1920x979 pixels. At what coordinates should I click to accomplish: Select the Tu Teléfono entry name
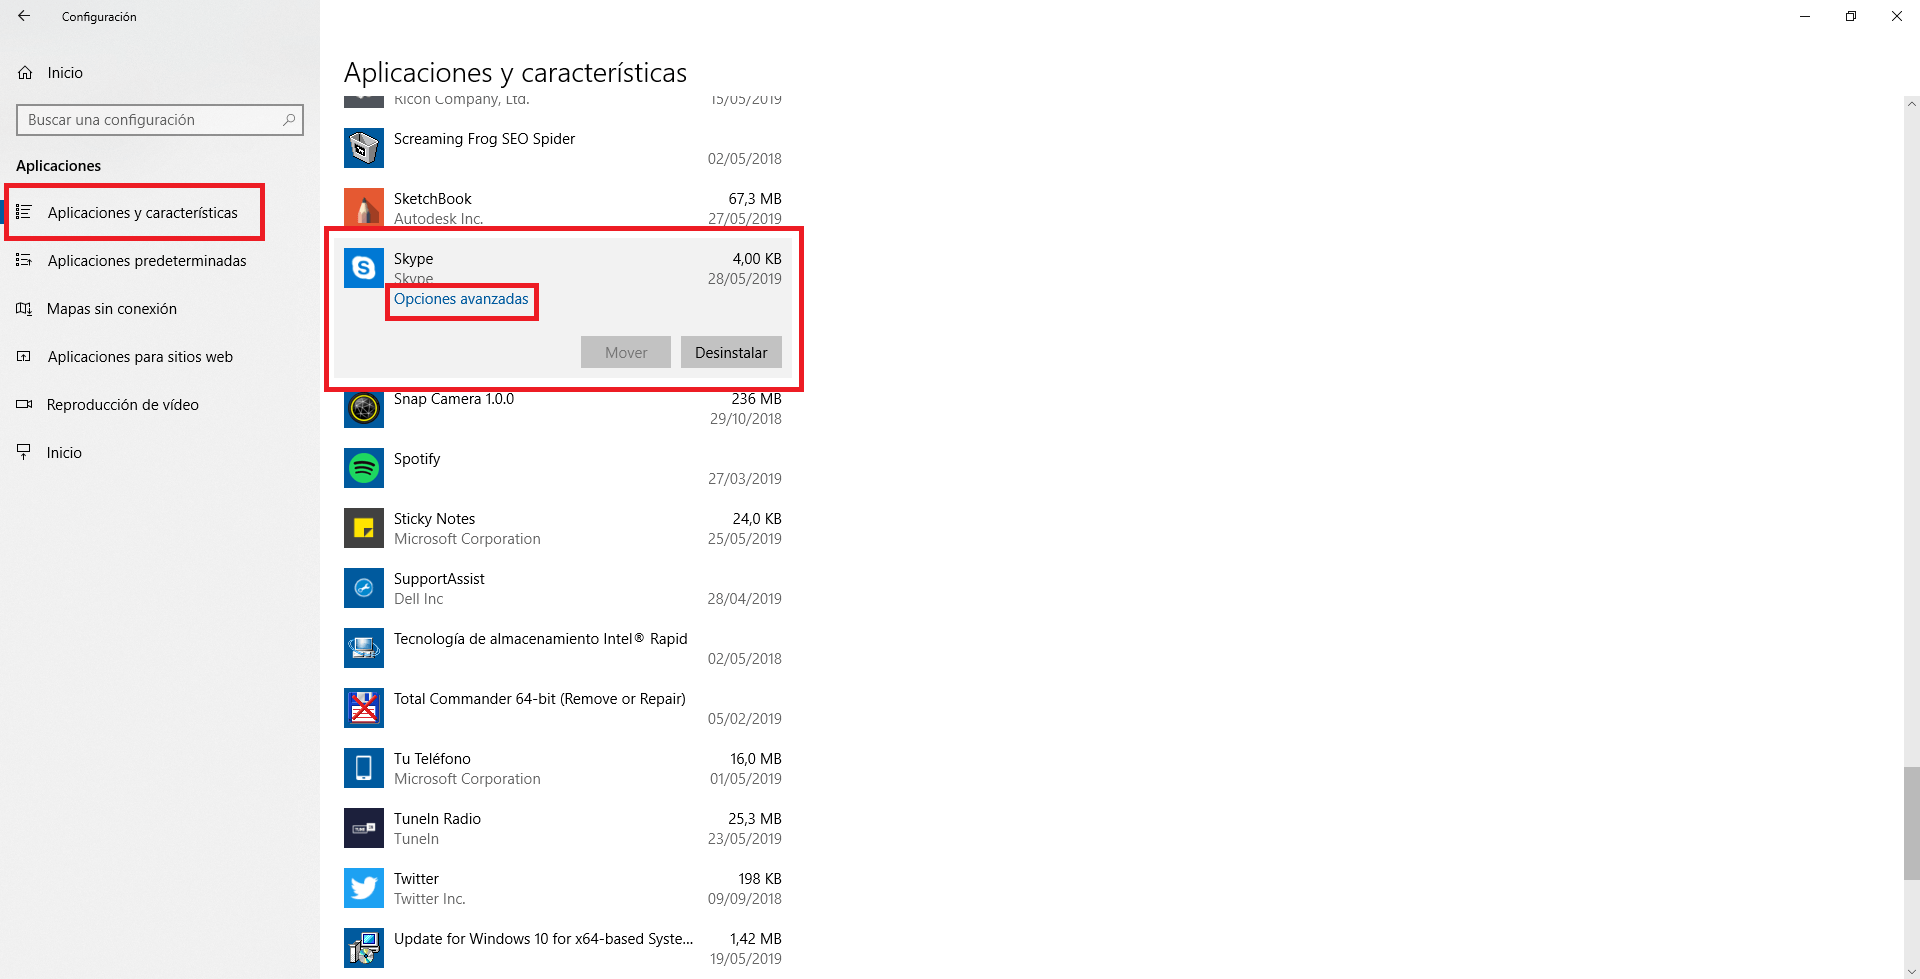432,759
